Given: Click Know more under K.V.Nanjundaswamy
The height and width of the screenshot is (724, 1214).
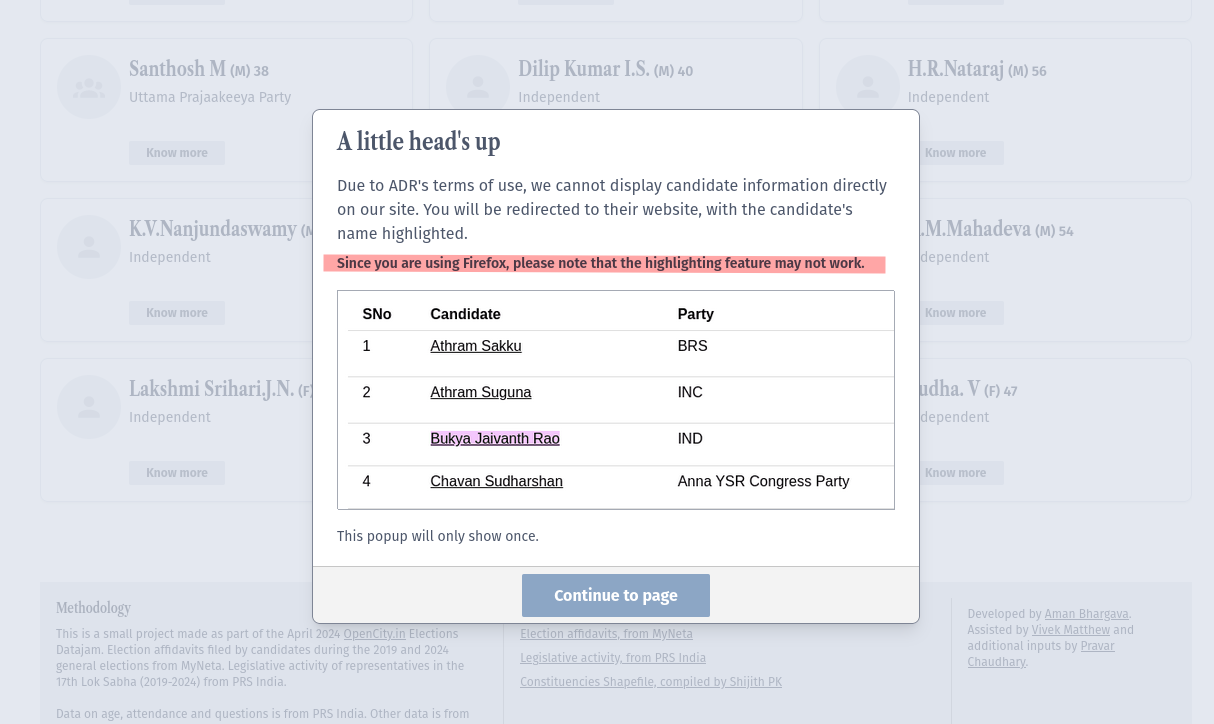Looking at the screenshot, I should pos(177,313).
